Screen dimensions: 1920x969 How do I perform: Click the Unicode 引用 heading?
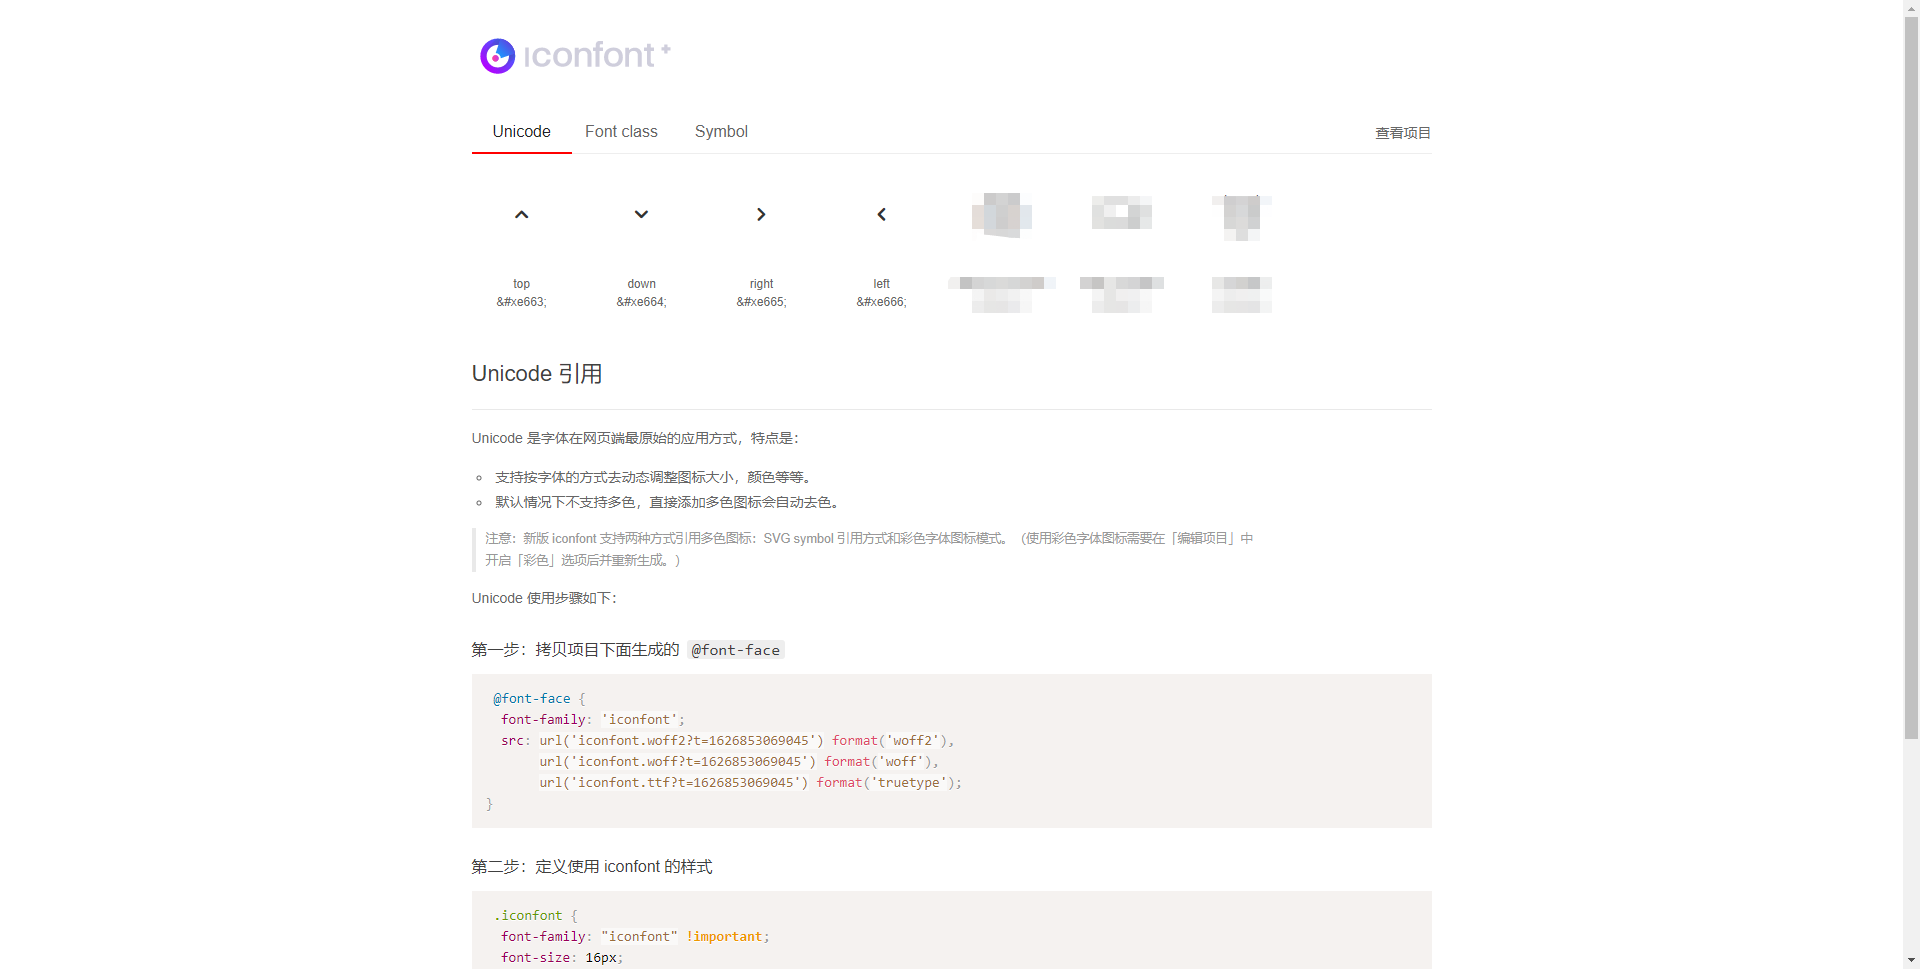[537, 374]
